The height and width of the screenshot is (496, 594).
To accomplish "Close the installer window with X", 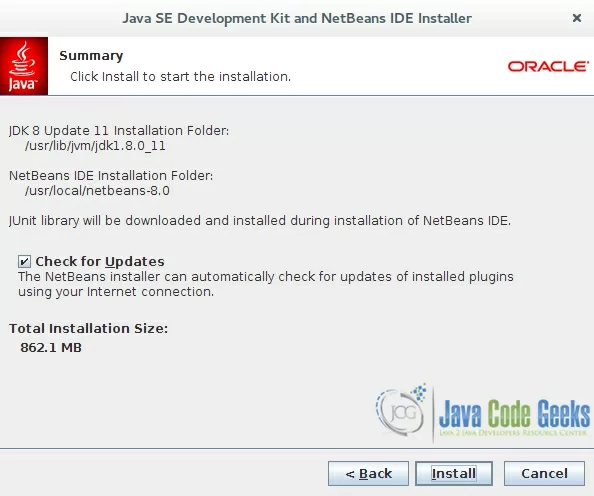I will point(577,18).
